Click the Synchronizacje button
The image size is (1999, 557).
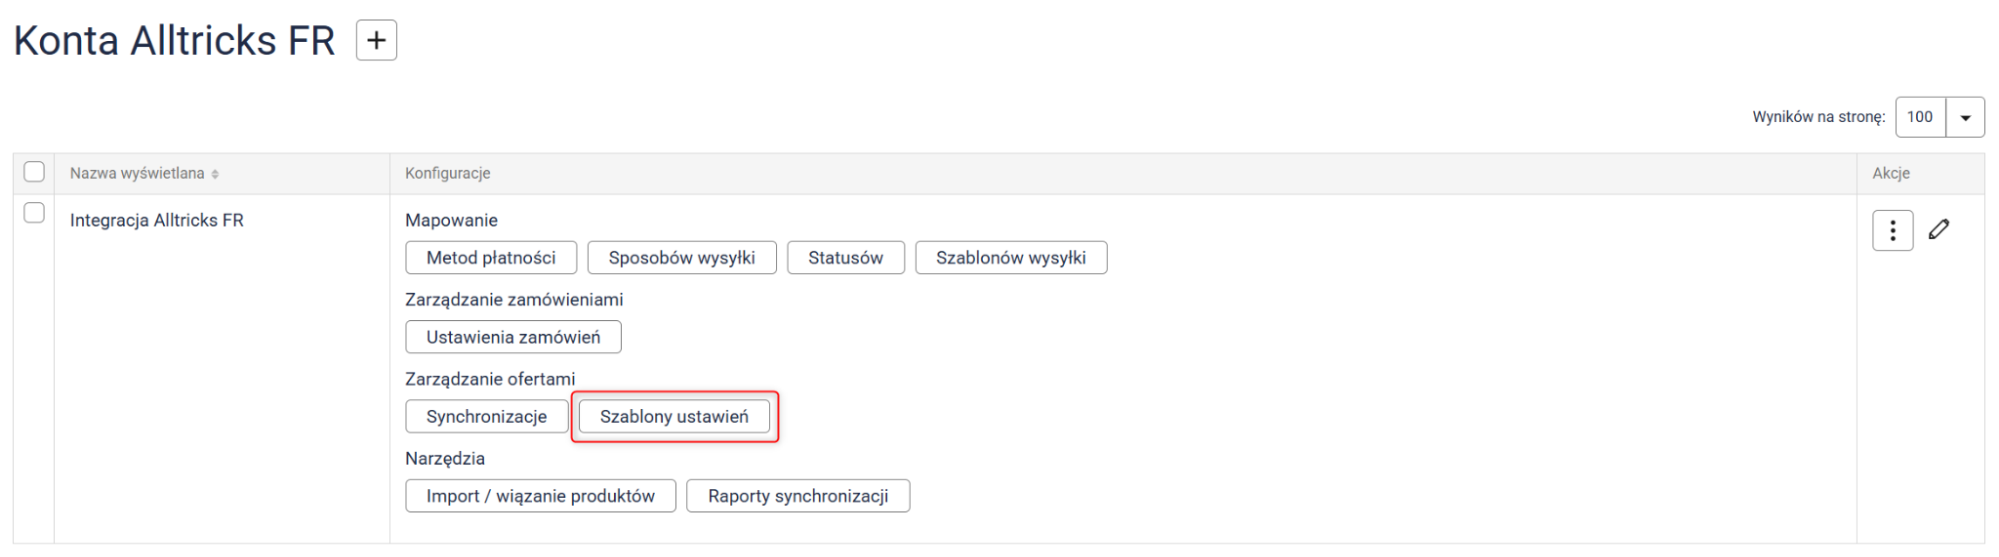click(486, 417)
